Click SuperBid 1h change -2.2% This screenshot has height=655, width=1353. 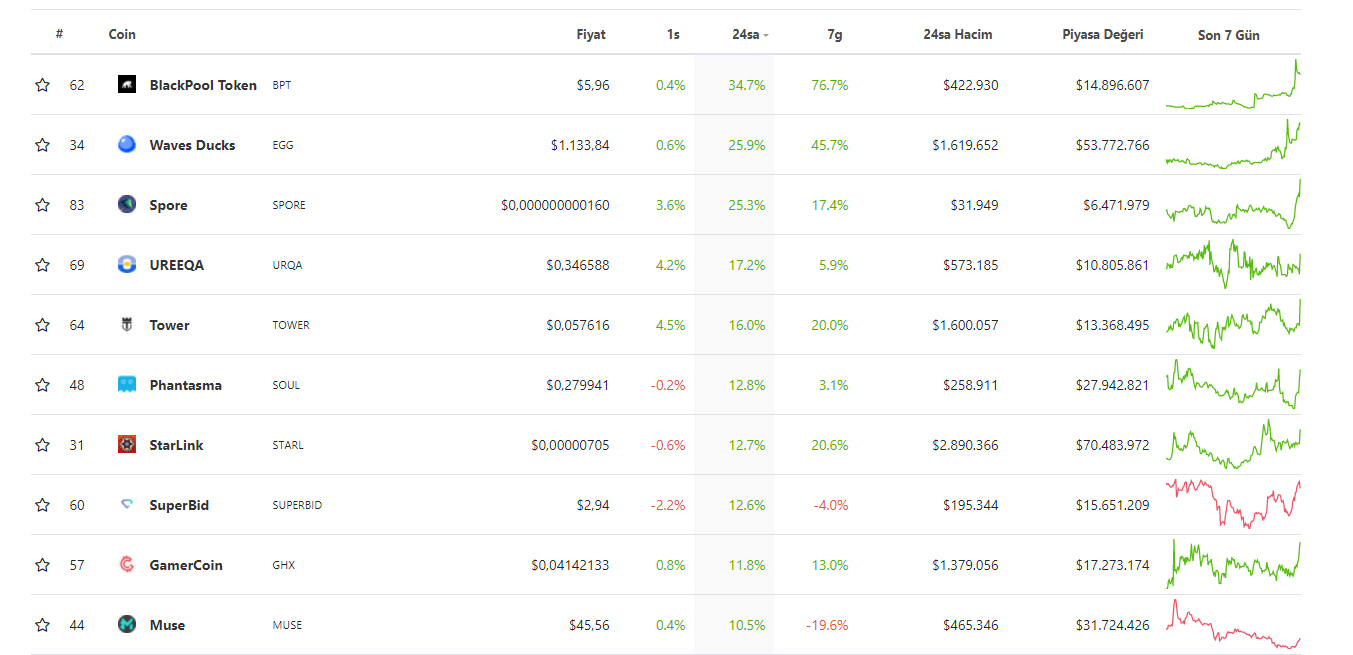(668, 505)
